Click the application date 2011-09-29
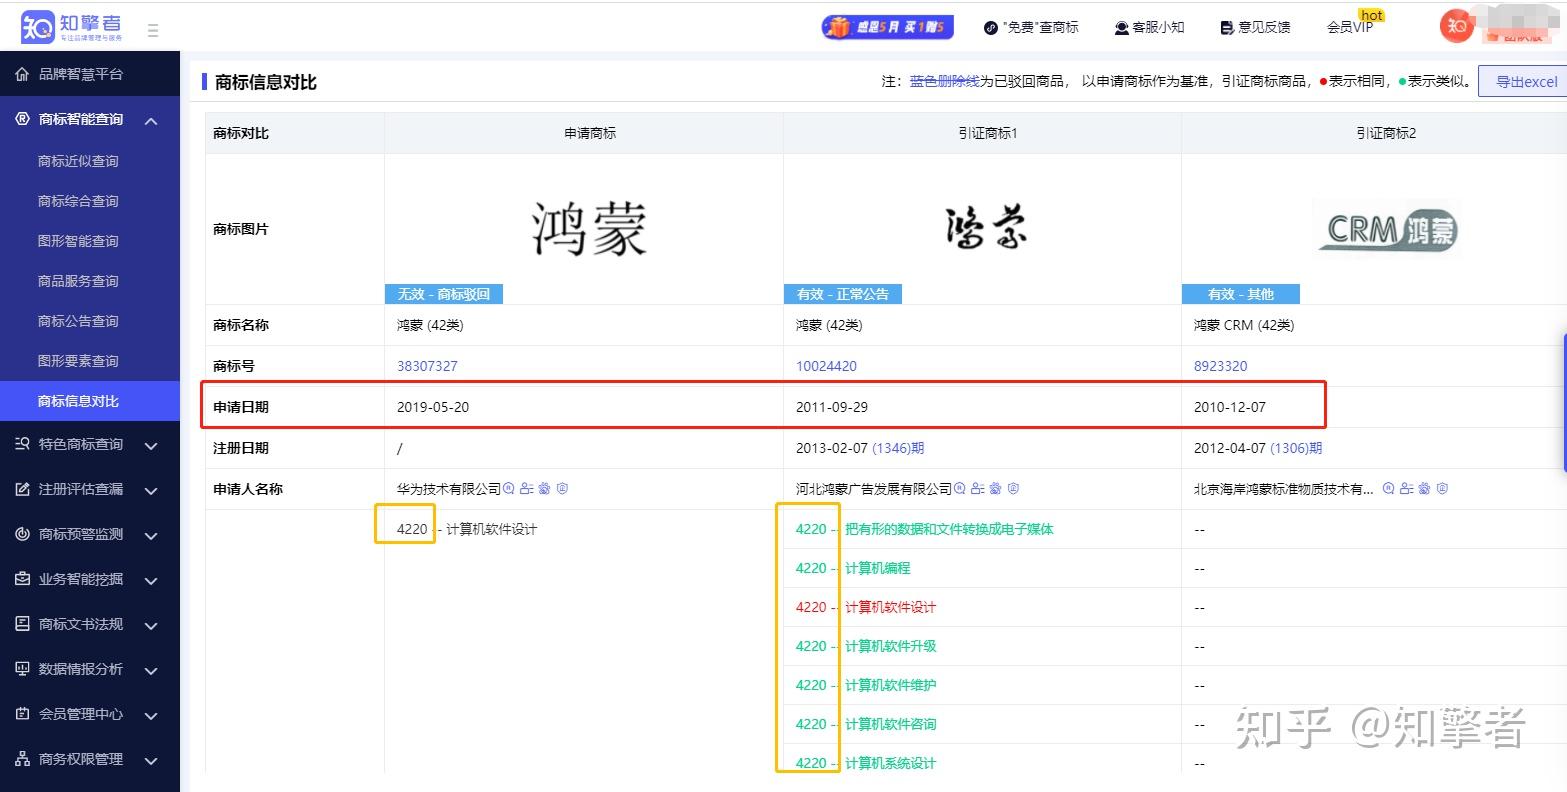Image resolution: width=1567 pixels, height=792 pixels. [832, 407]
